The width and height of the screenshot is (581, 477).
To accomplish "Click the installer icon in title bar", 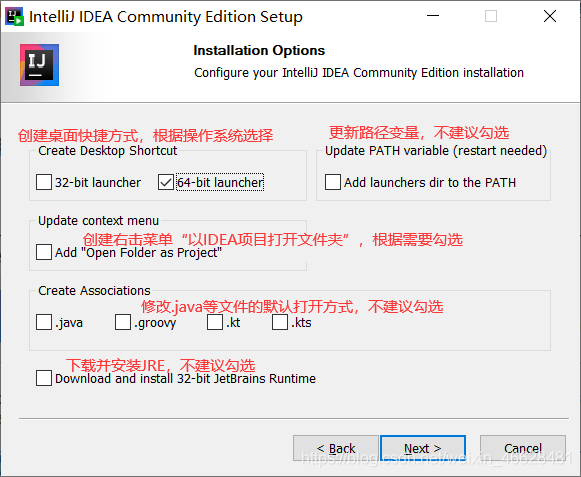I will pyautogui.click(x=14, y=17).
